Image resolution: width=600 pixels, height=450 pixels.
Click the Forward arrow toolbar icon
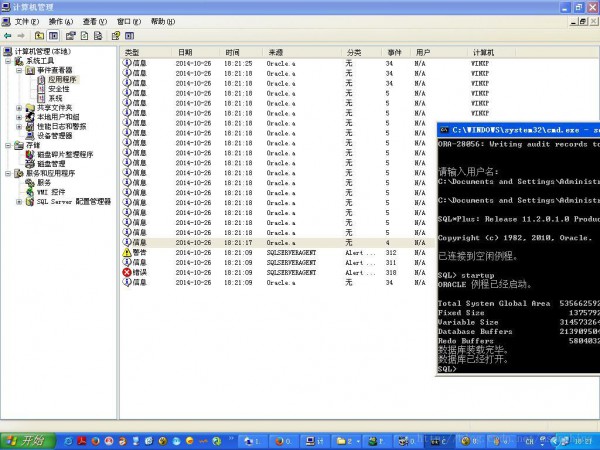pos(21,36)
